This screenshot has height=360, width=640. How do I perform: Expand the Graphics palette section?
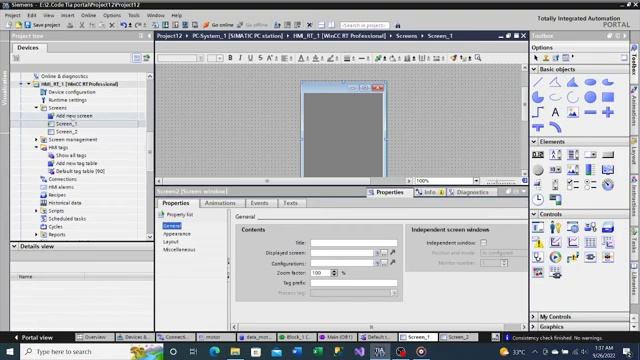pyautogui.click(x=533, y=327)
